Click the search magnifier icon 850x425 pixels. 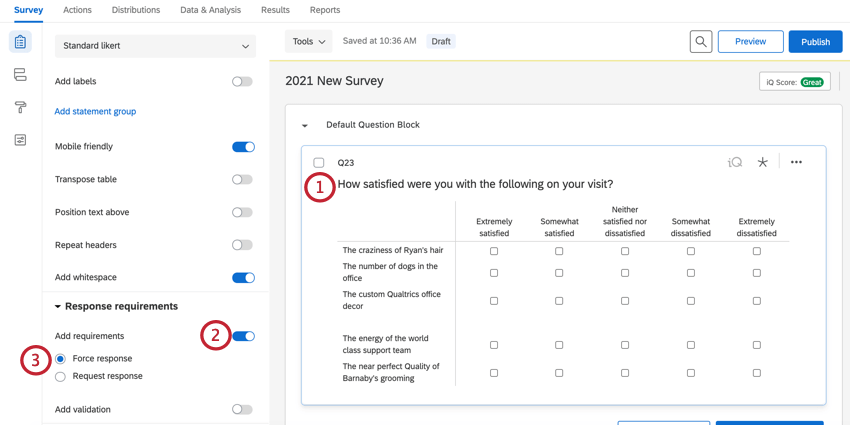click(700, 42)
